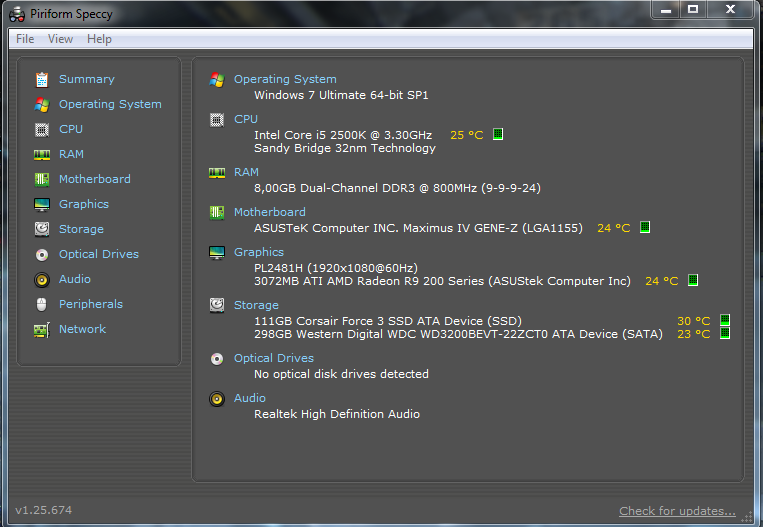Click the monitor icon beside Graphics heading in main panel

pyautogui.click(x=217, y=253)
